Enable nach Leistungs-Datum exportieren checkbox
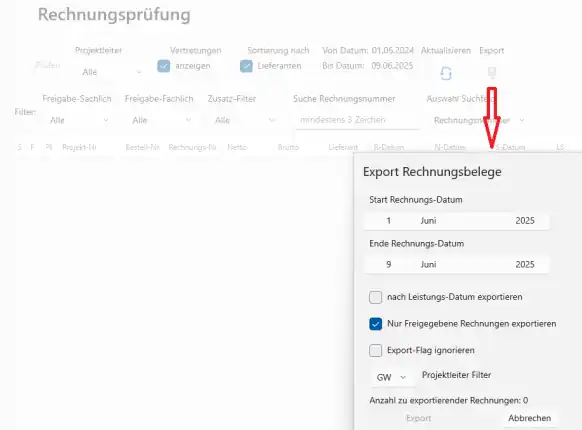Screen dimensions: 582x430 pos(375,297)
